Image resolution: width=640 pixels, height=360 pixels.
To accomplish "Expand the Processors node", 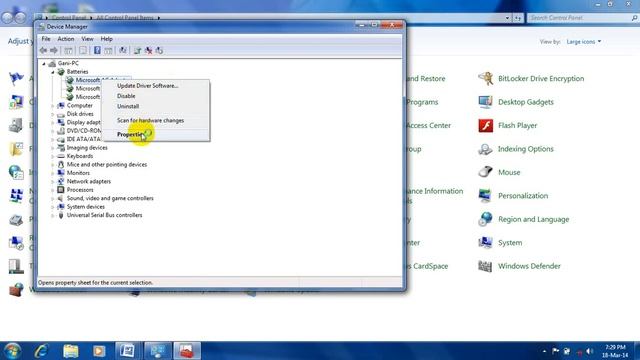I will point(53,190).
